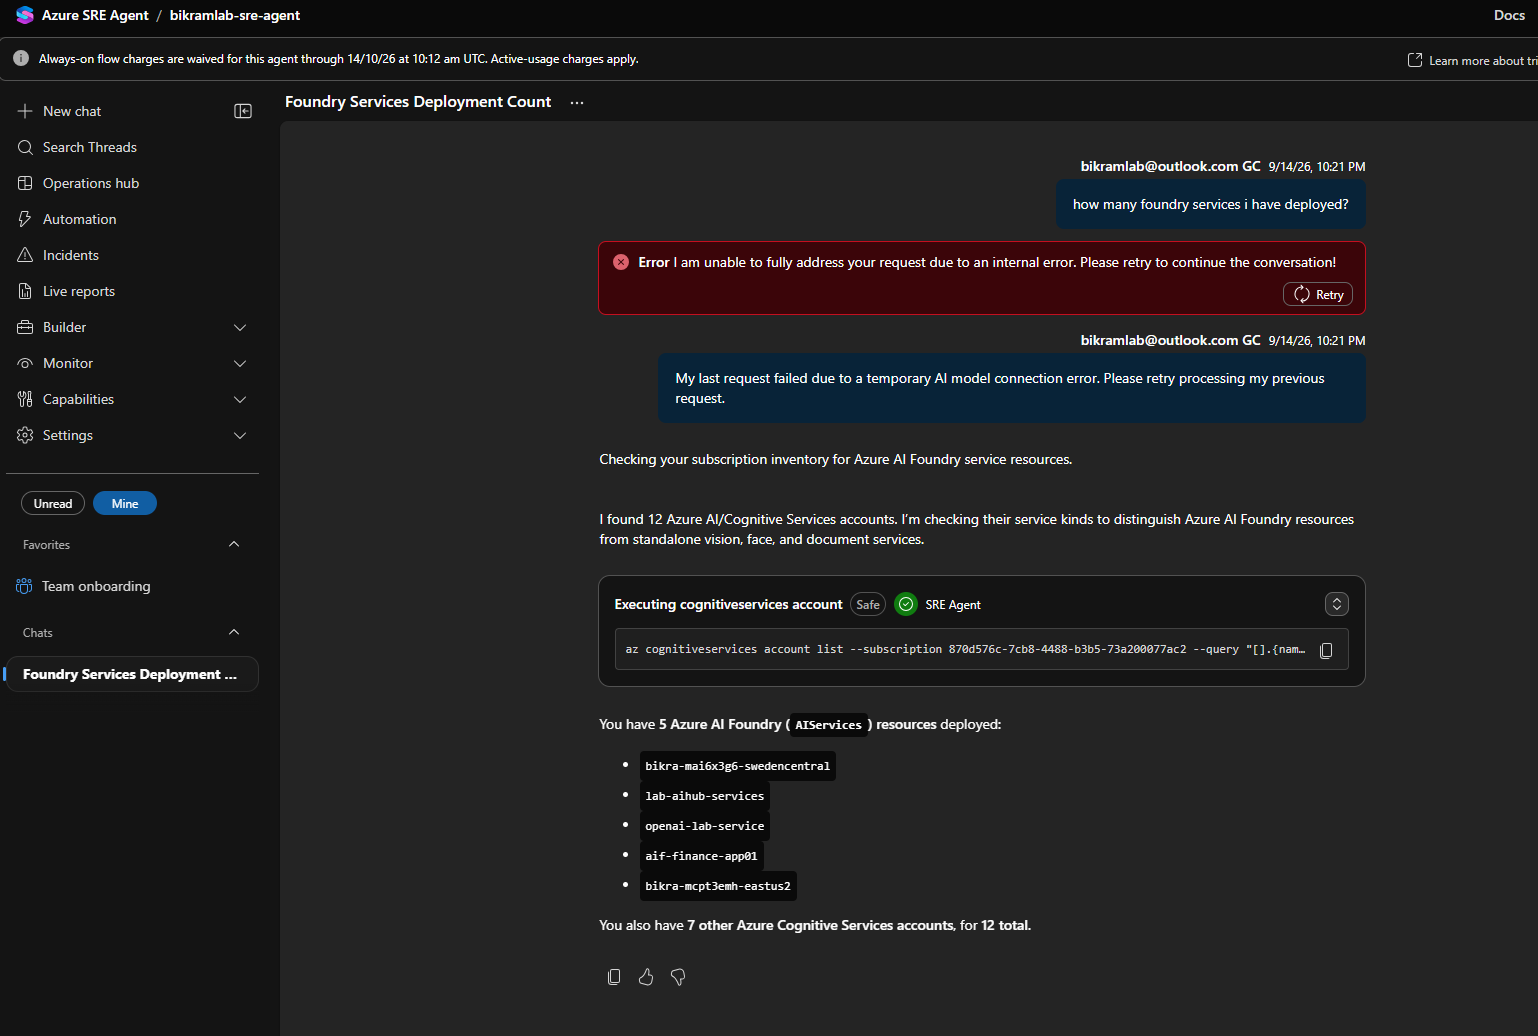Retry the failed request
This screenshot has height=1036, width=1538.
1318,294
